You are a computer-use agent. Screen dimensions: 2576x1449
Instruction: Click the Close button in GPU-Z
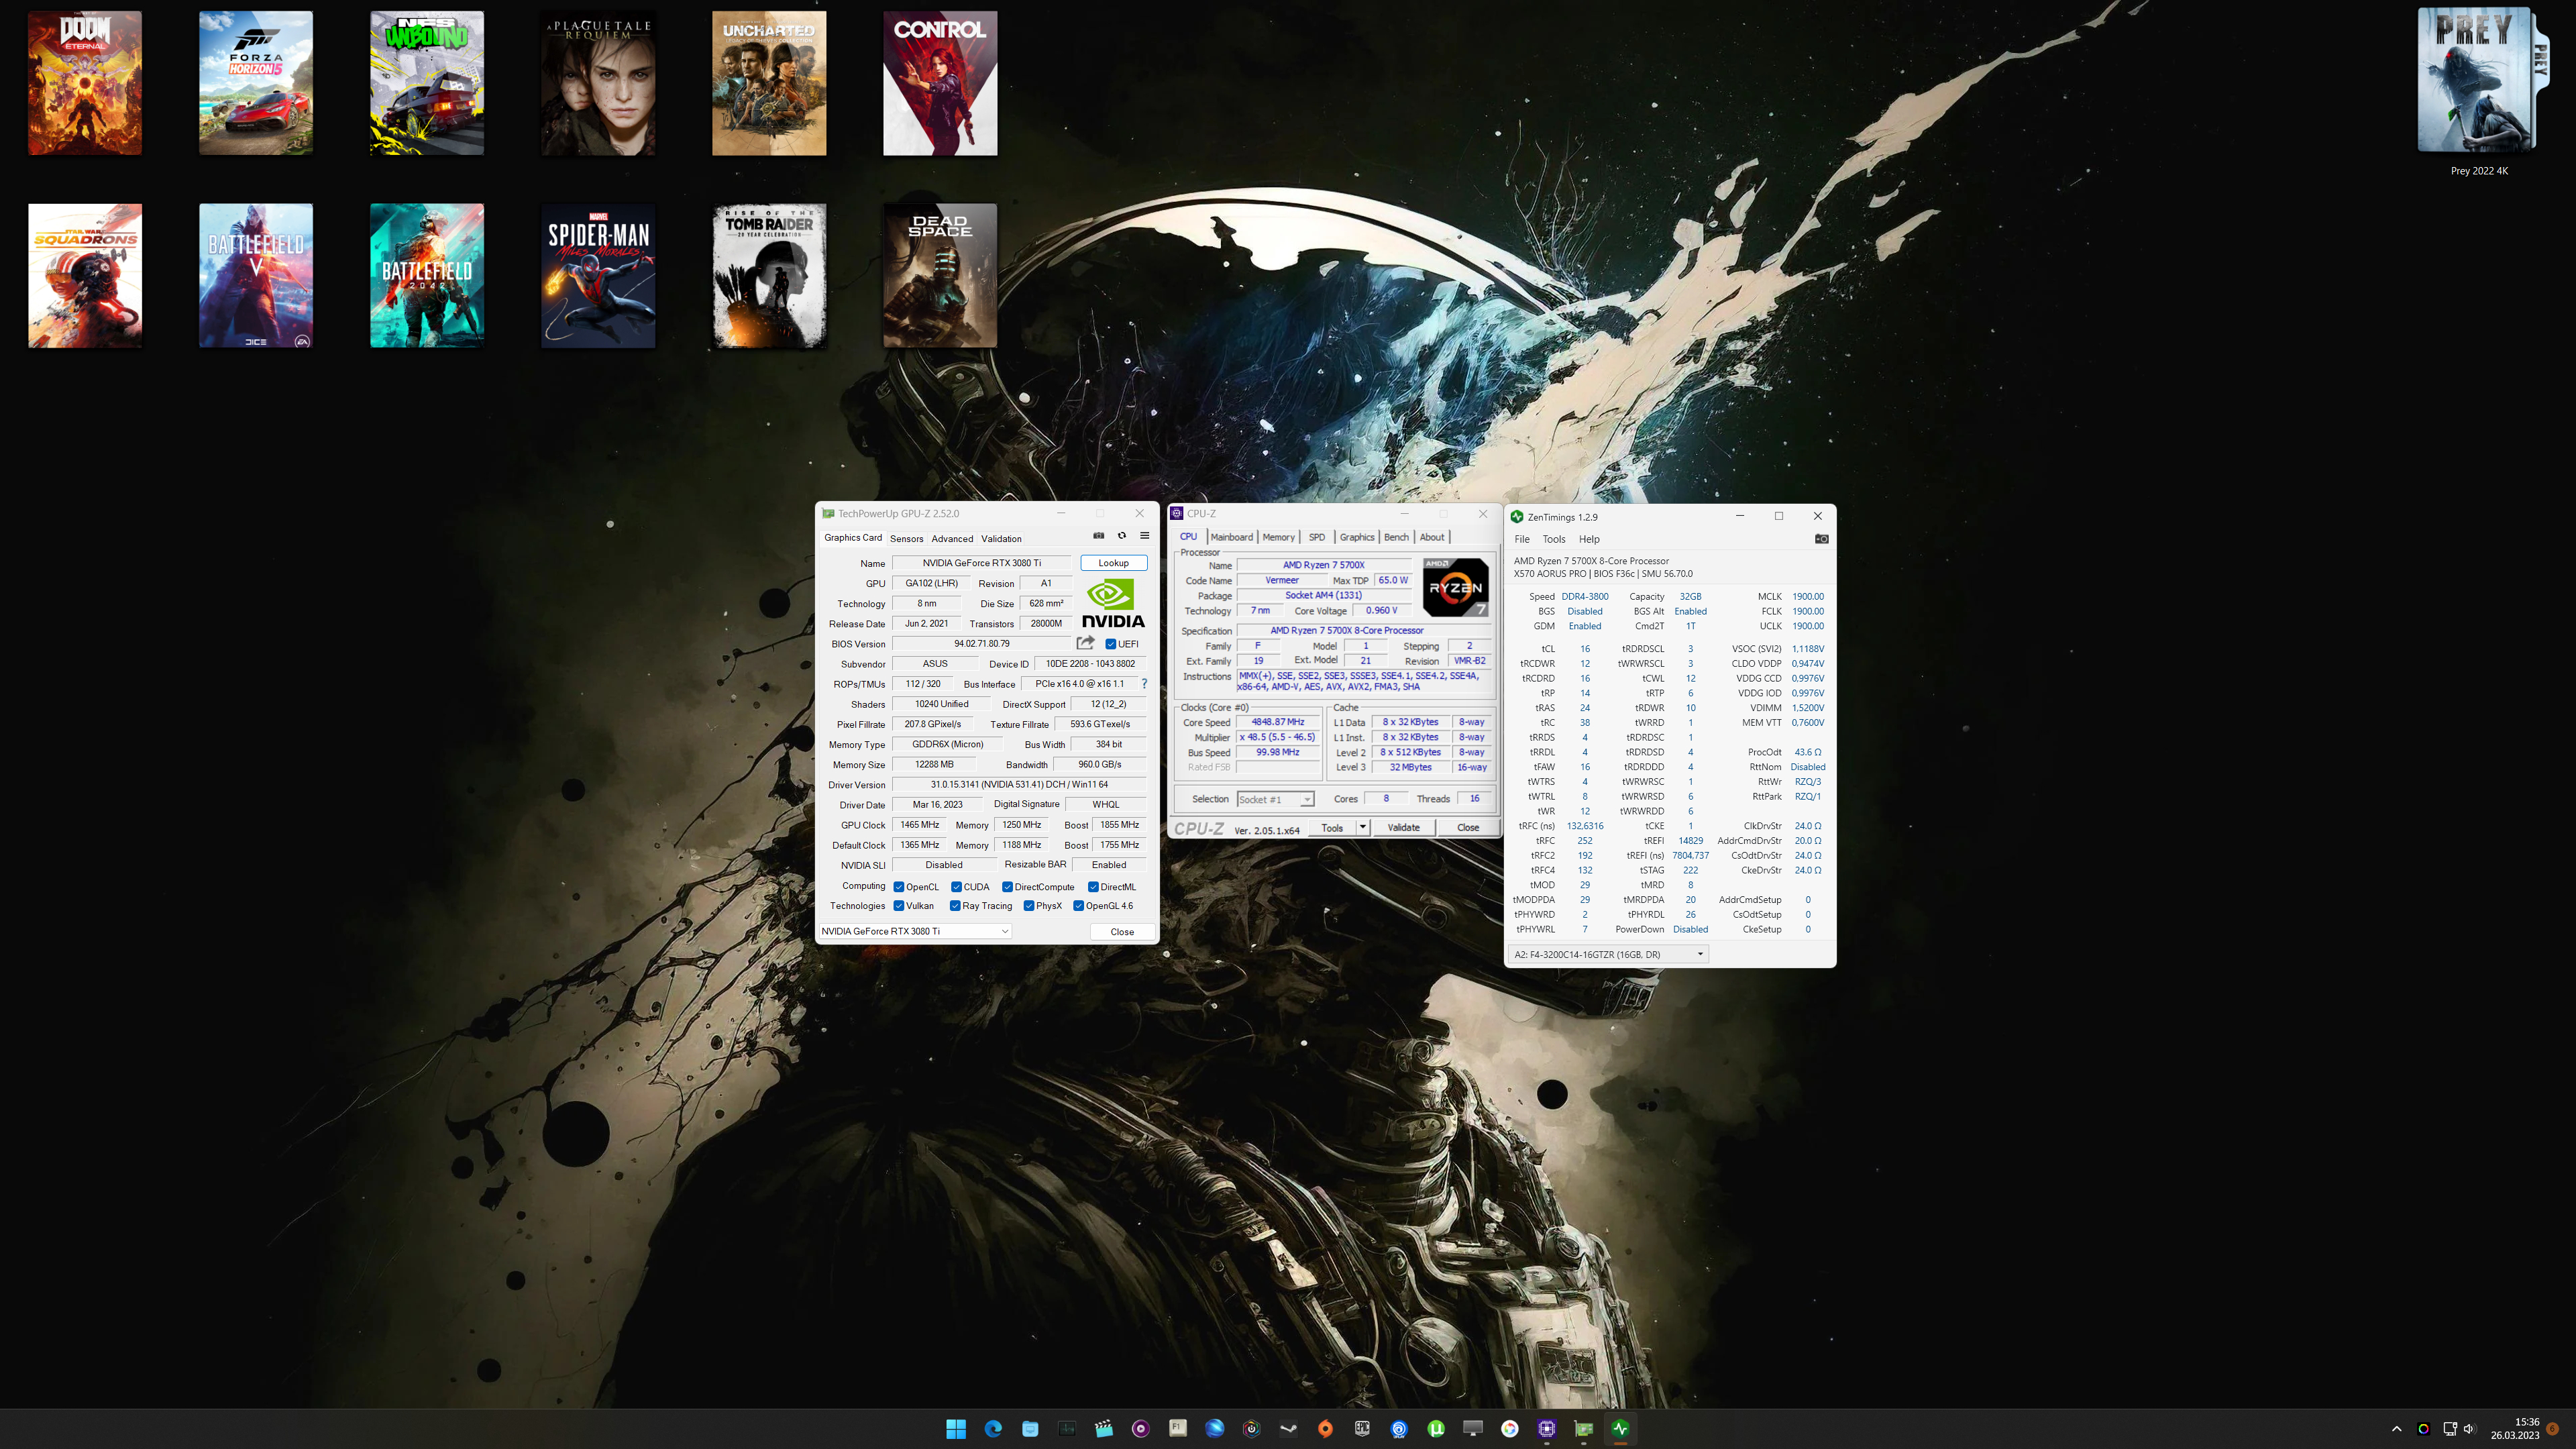(1122, 931)
